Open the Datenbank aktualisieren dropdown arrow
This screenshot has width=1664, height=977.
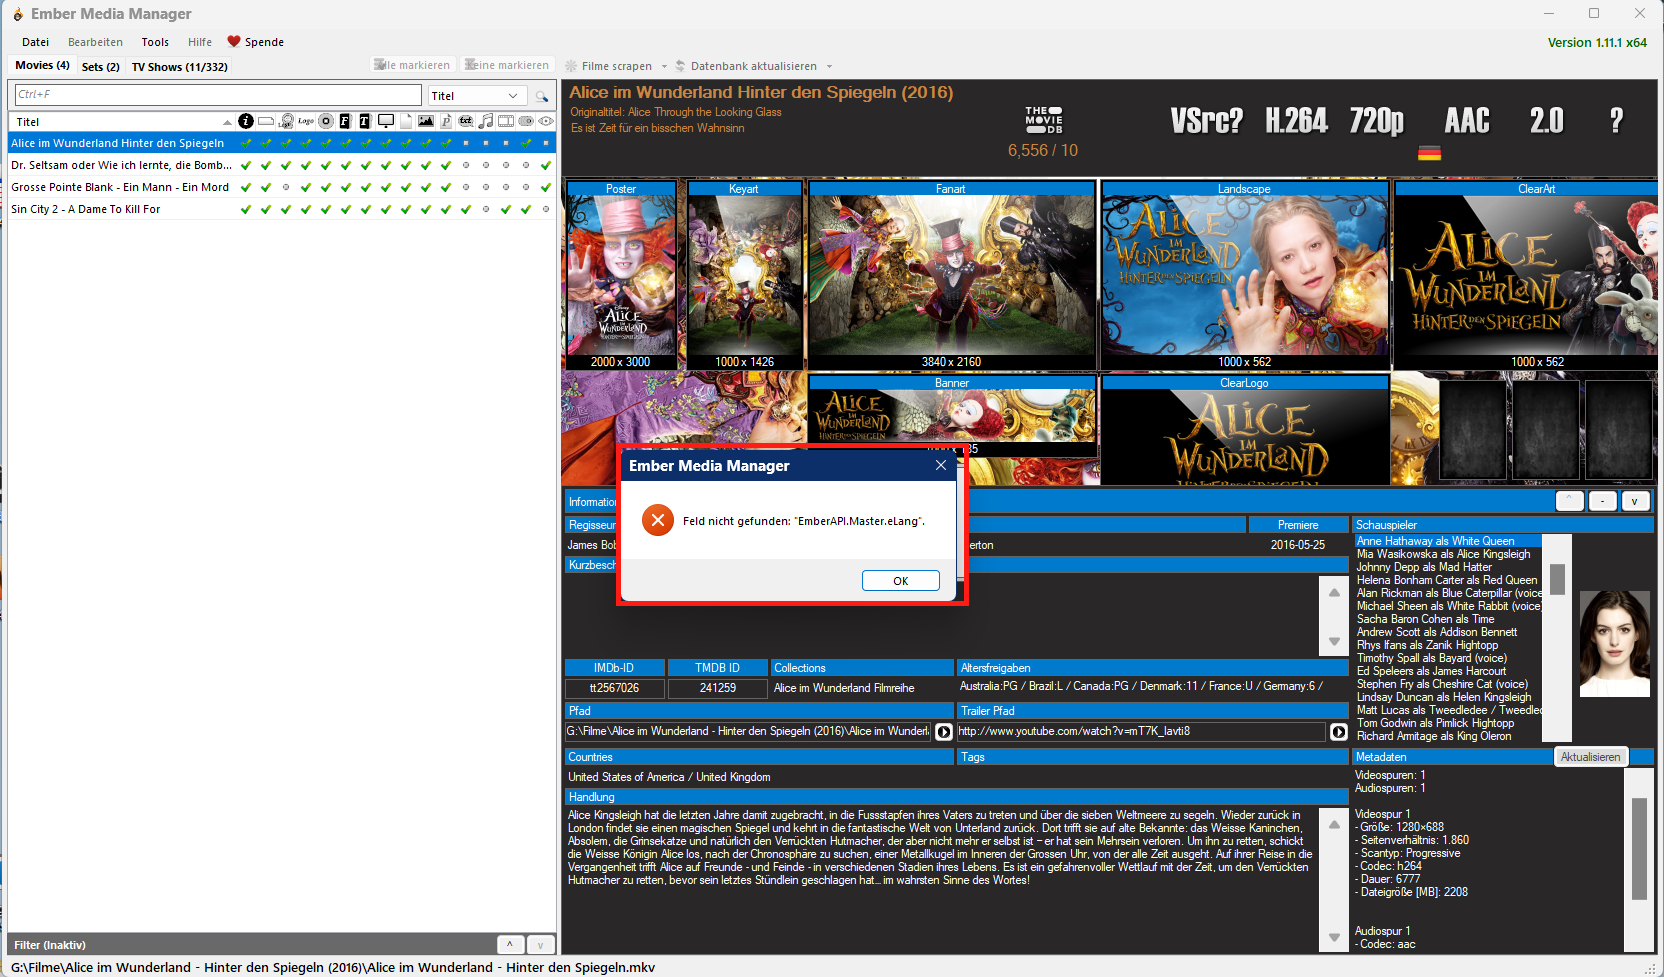point(829,66)
